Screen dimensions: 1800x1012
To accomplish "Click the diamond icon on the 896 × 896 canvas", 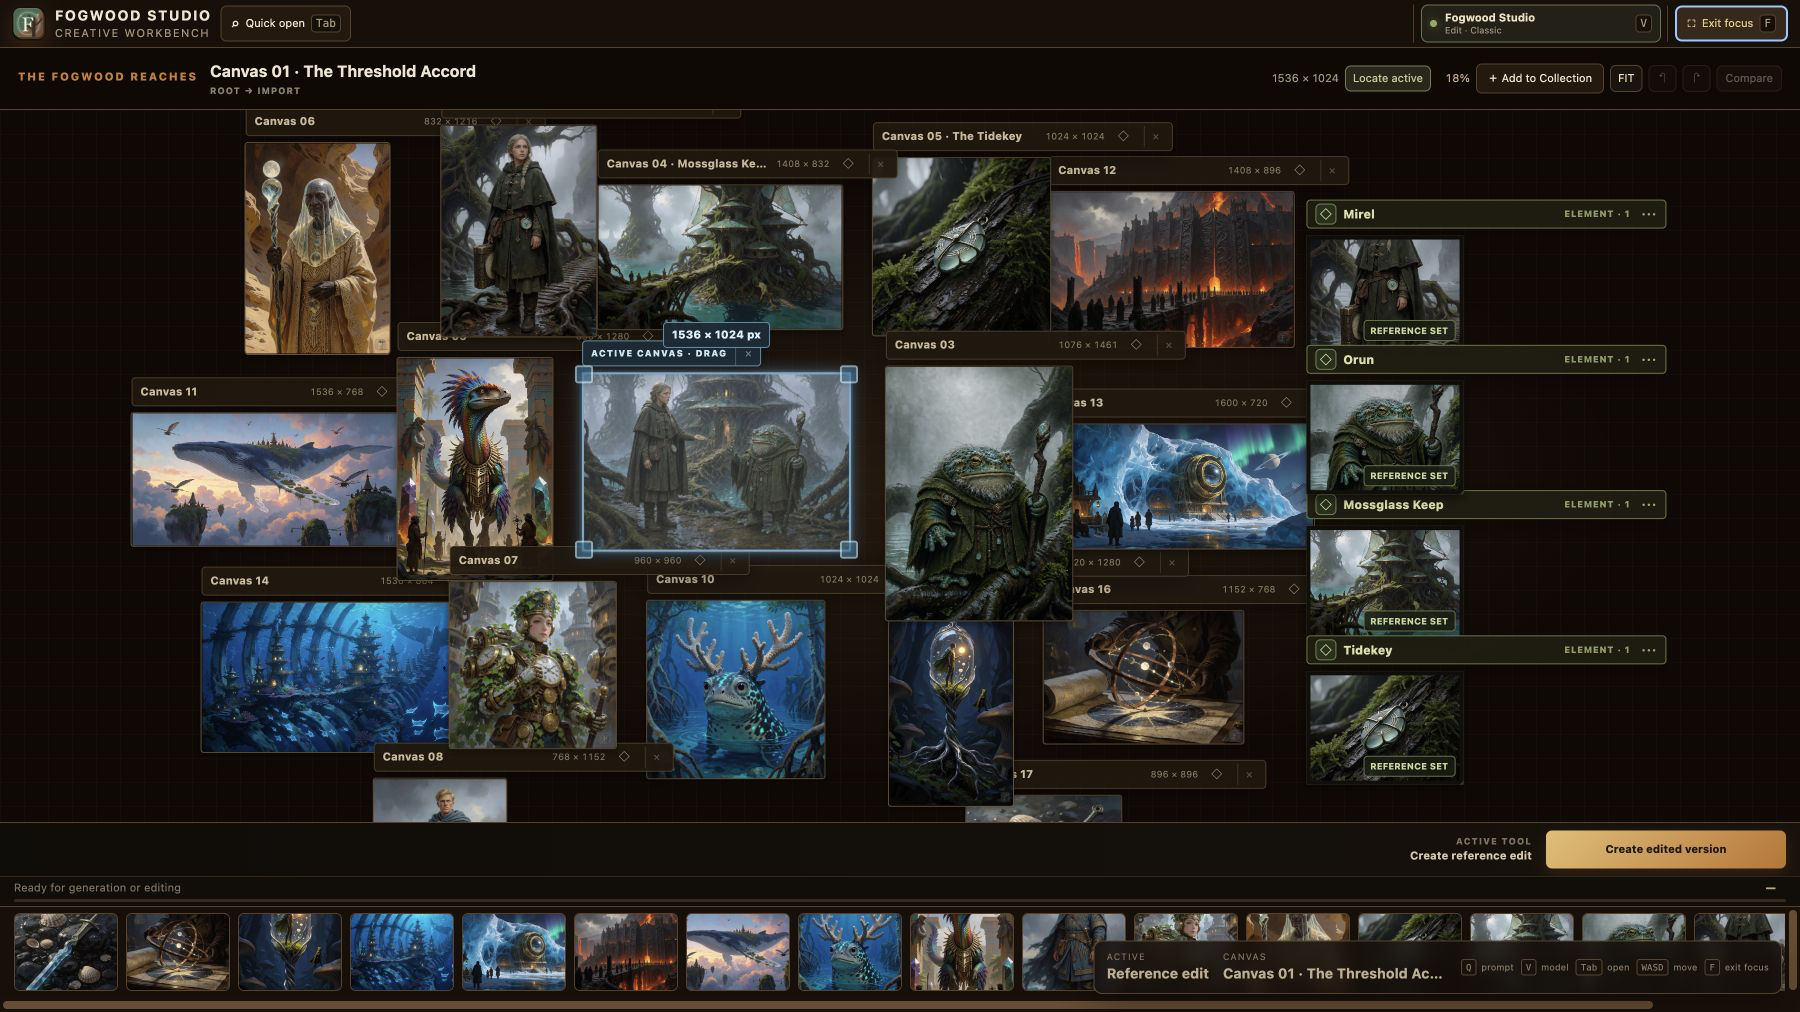I will pos(1217,774).
